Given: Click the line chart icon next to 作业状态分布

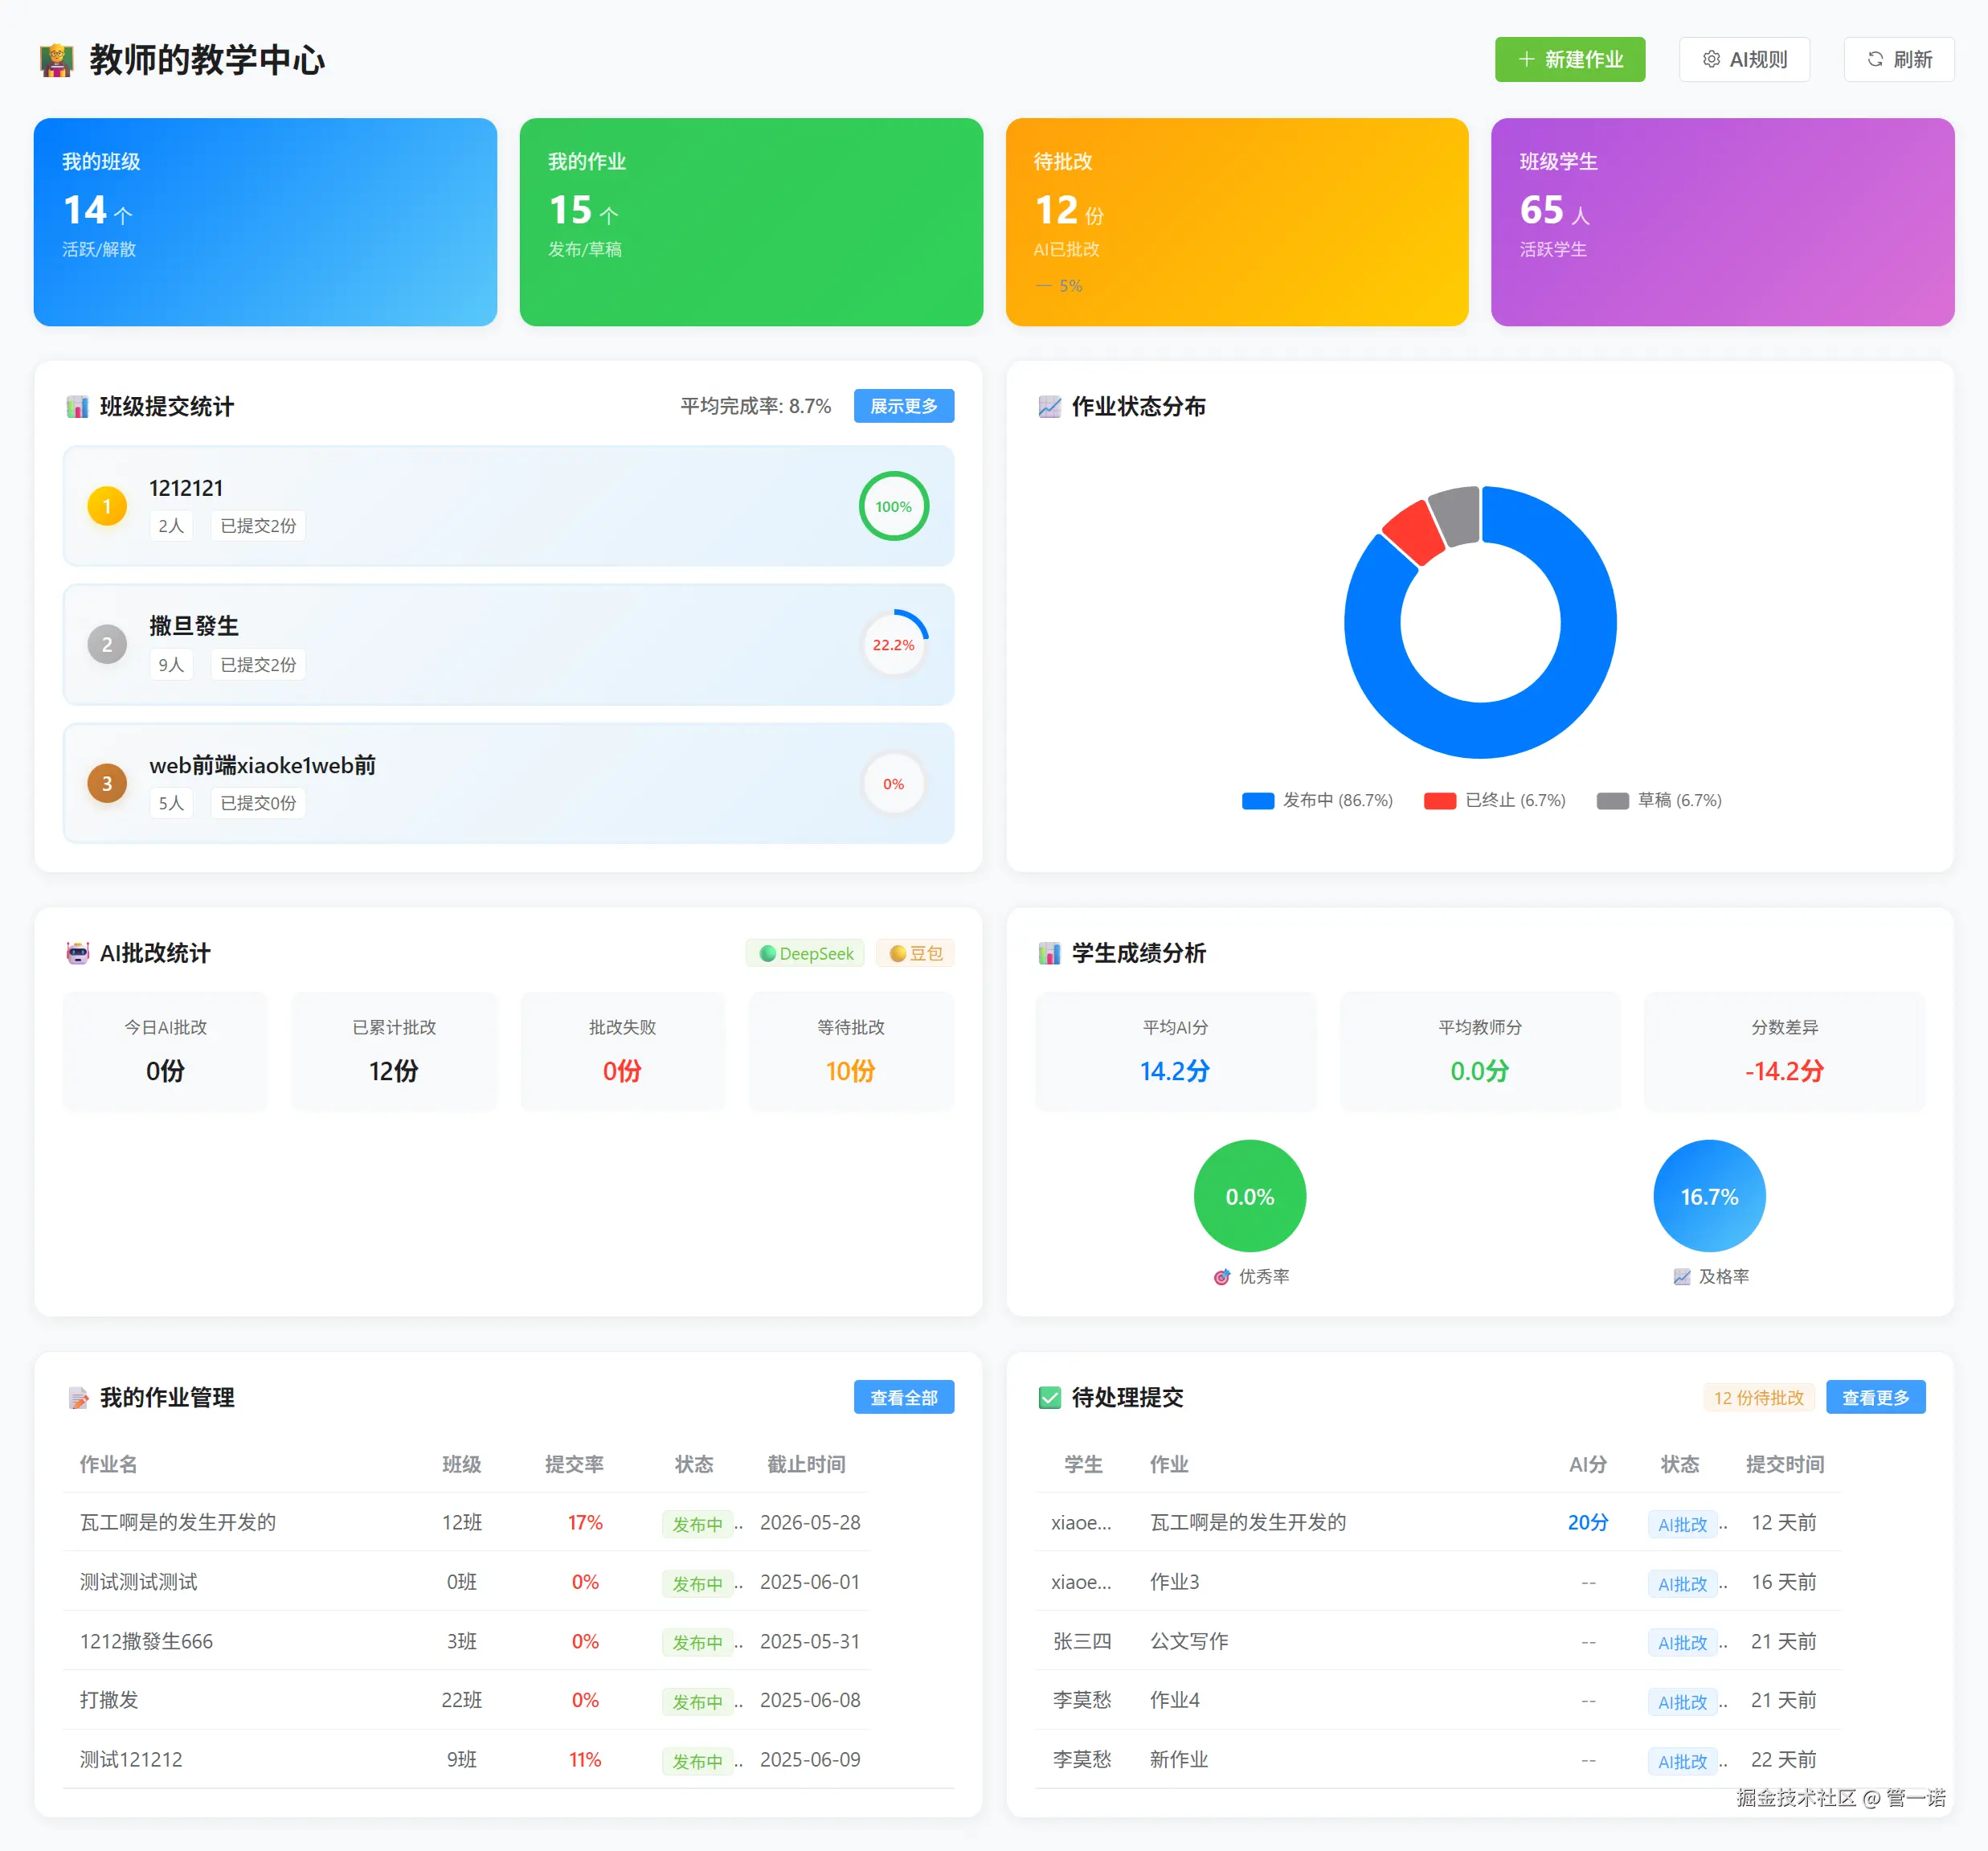Looking at the screenshot, I should click(1049, 407).
